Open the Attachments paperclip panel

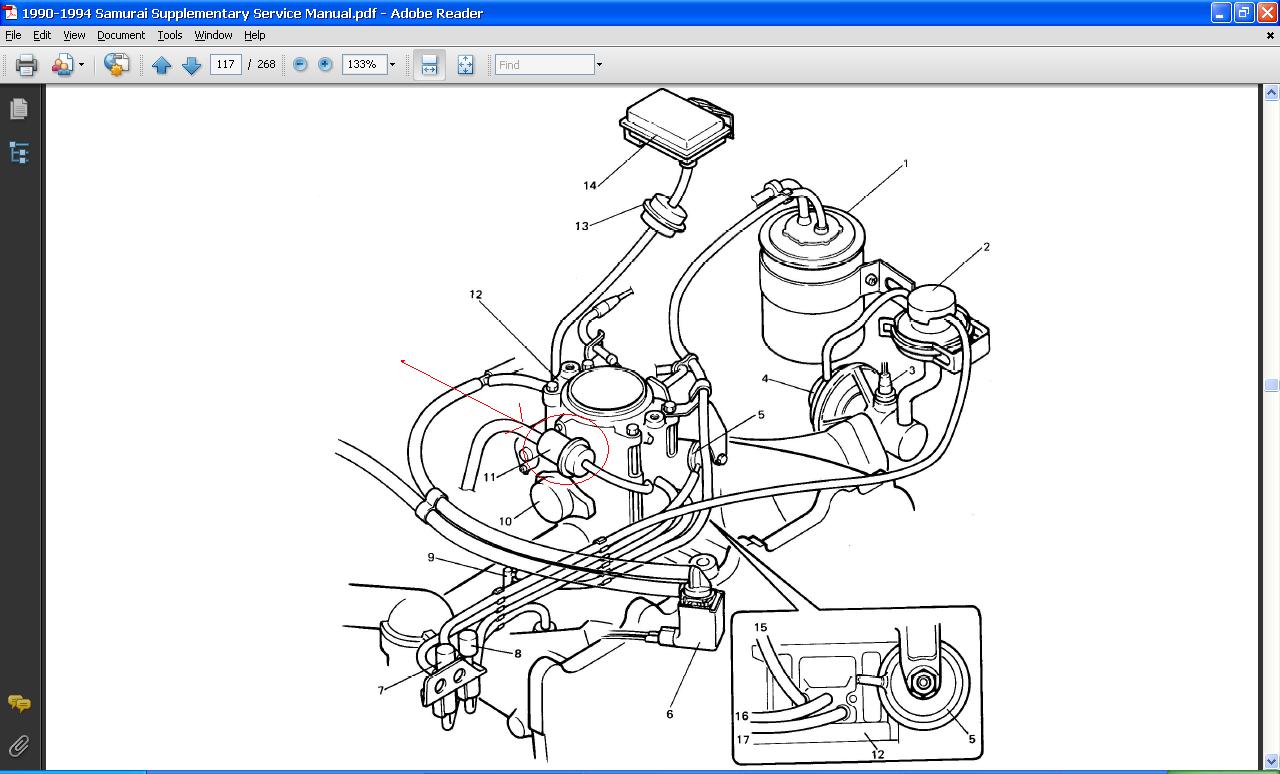[x=19, y=746]
